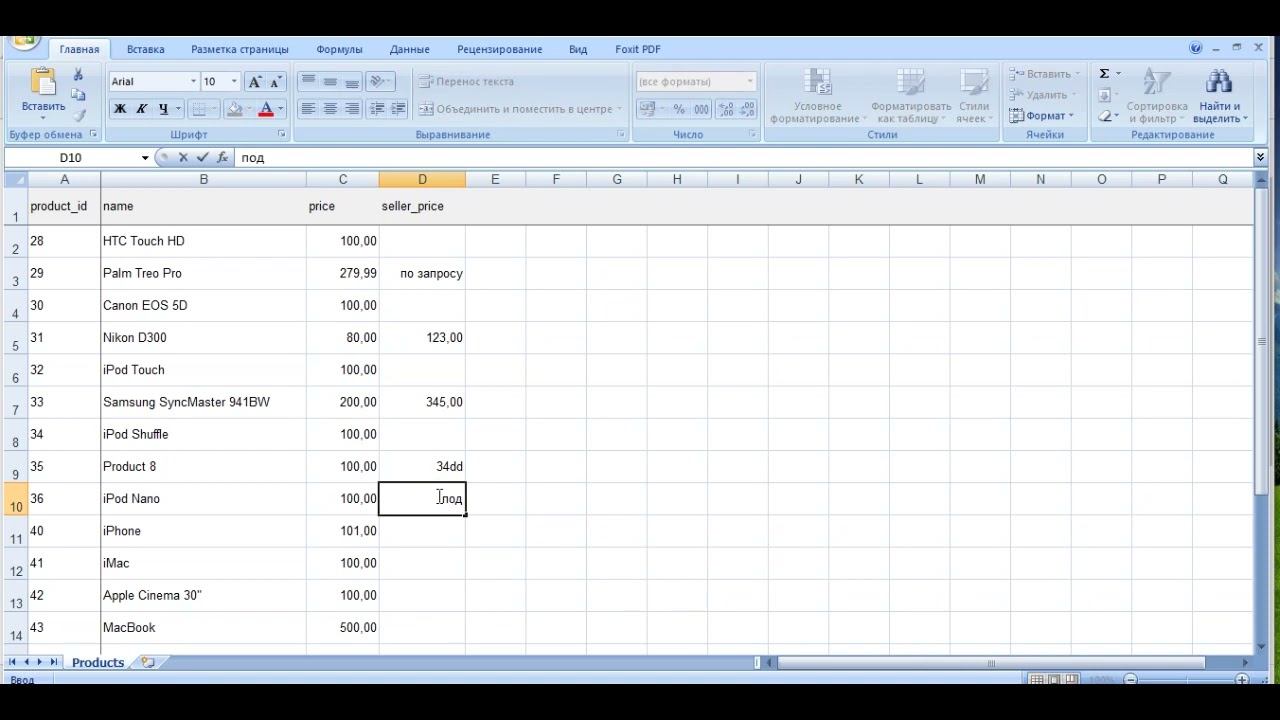This screenshot has height=720, width=1280.
Task: Open the Данные ribbon tab
Action: click(x=410, y=49)
